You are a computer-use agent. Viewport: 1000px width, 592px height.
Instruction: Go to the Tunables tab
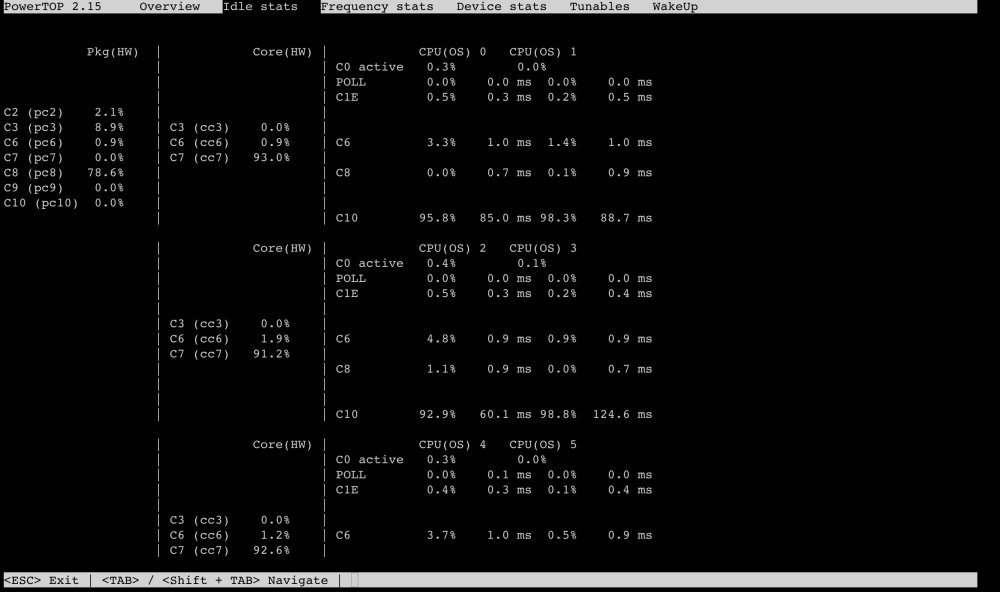coord(599,6)
